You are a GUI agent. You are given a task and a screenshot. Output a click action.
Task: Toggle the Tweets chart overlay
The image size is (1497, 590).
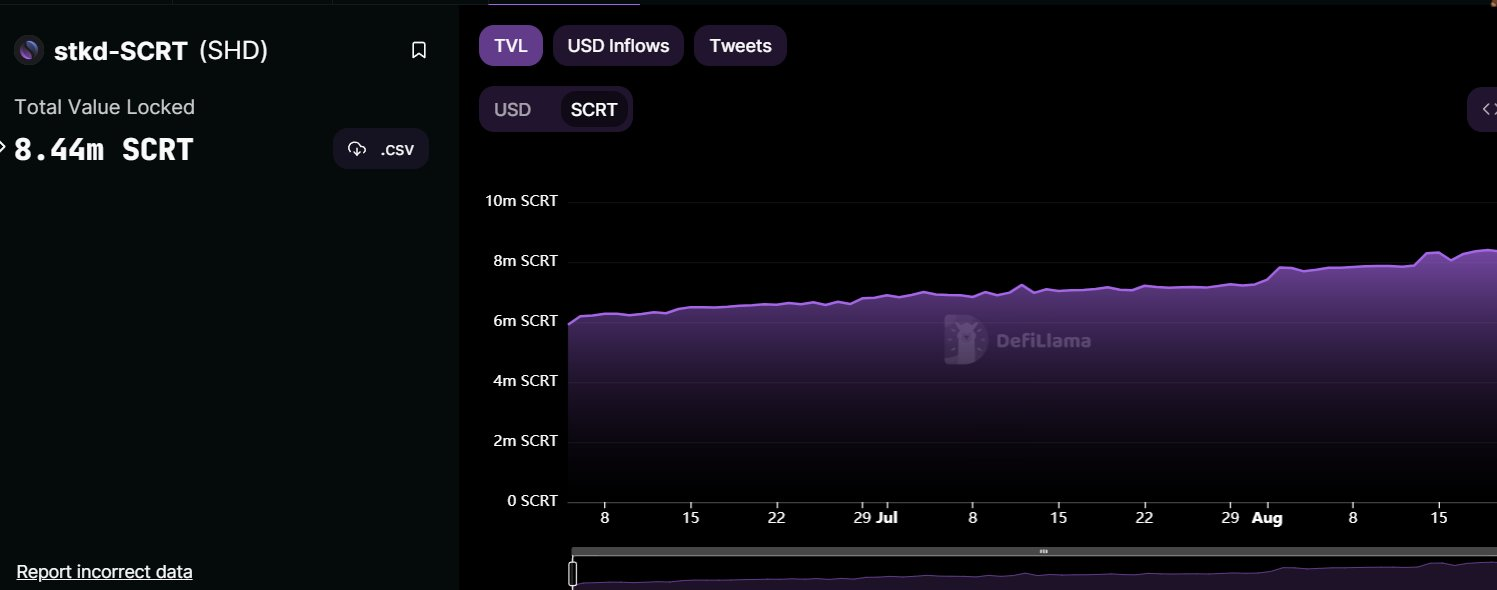740,46
